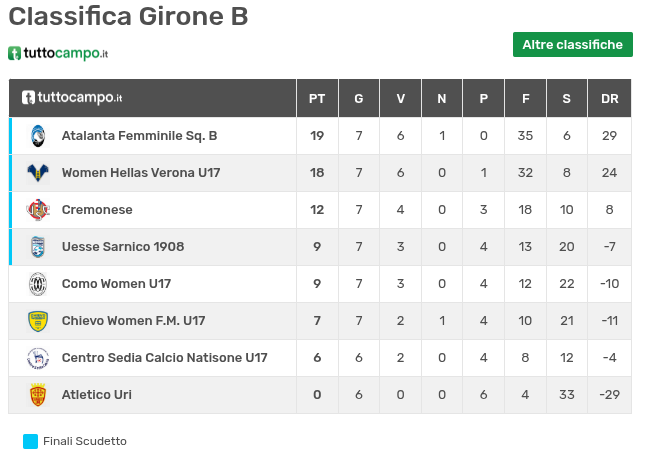This screenshot has width=648, height=460.
Task: Click the Atletico Uri team crest icon
Action: coord(38,395)
